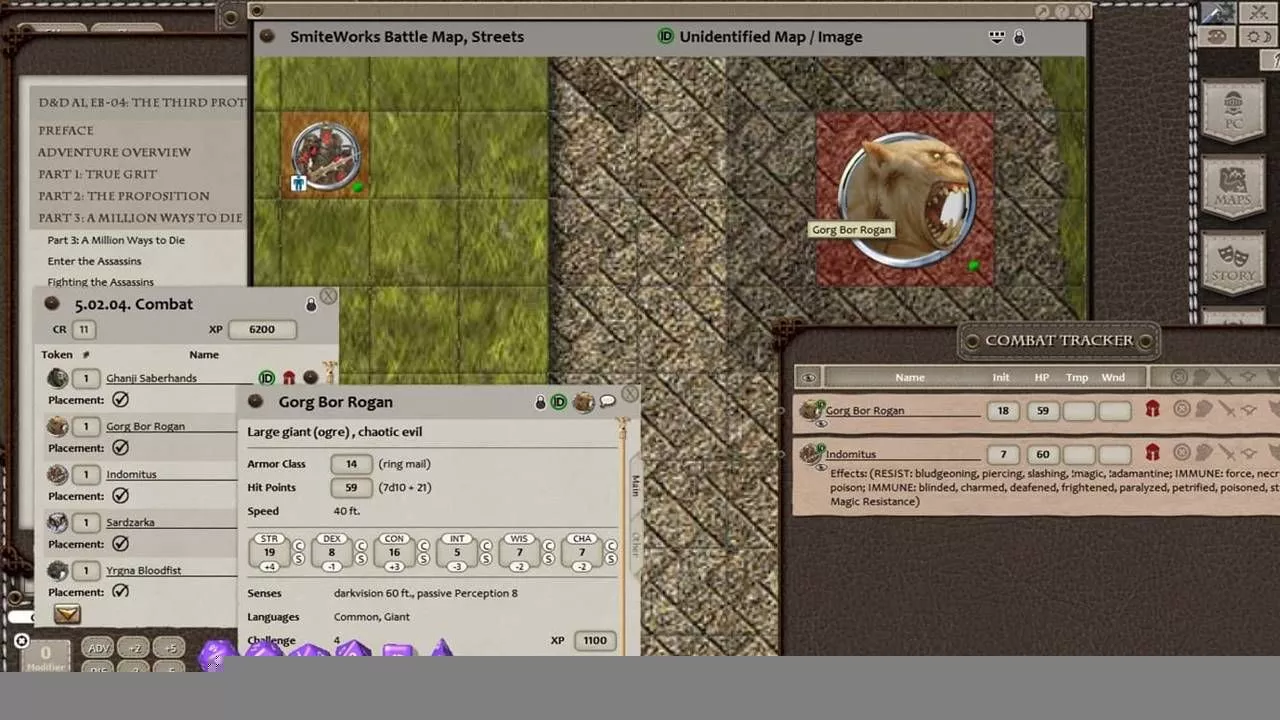Viewport: 1280px width, 720px height.
Task: Click the color palette icon in top bar
Action: pos(1217,37)
